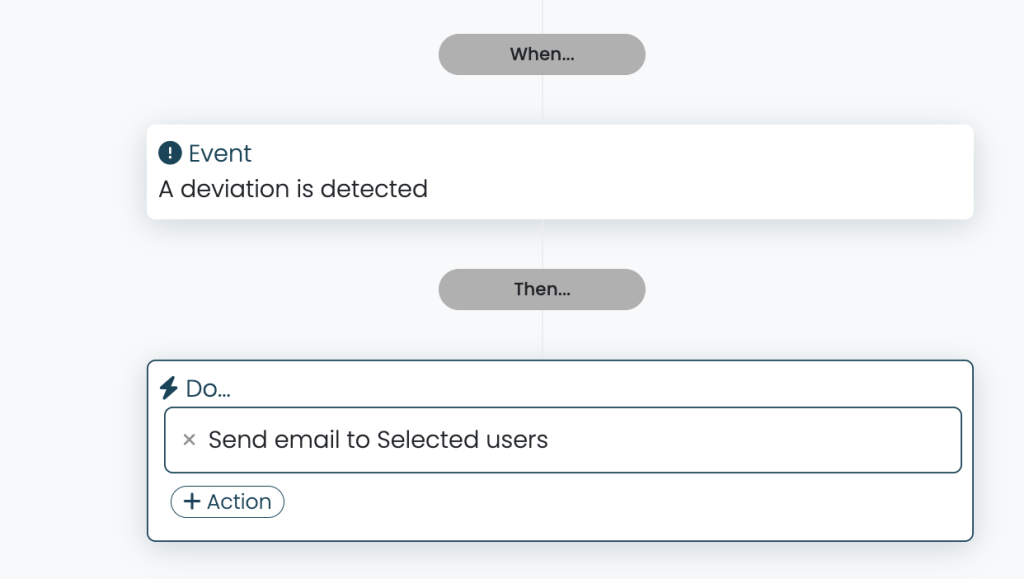1024x579 pixels.
Task: Click the connector line between Event and Then
Action: click(542, 244)
